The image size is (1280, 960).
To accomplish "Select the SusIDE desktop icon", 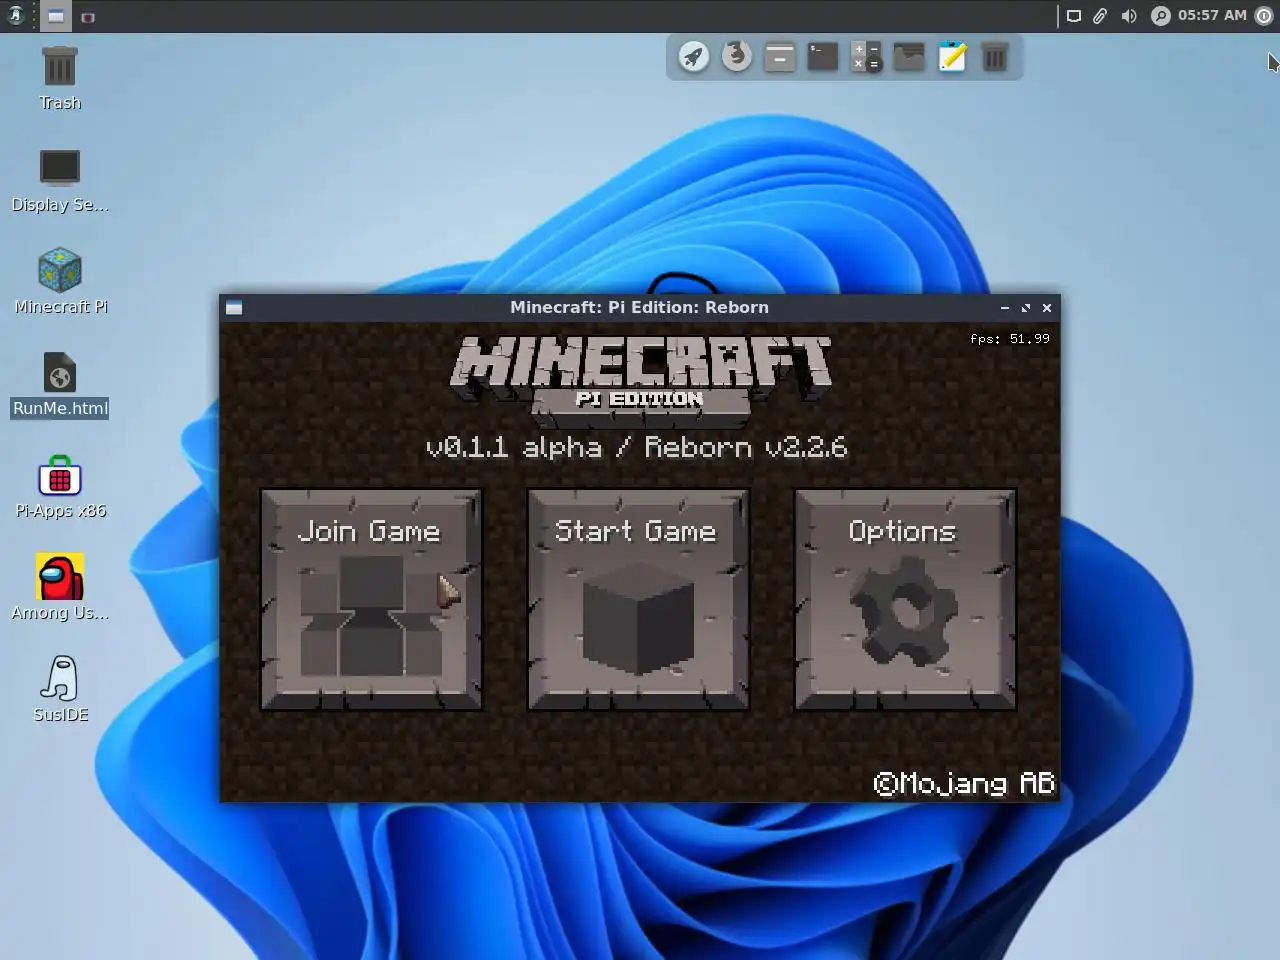I will pyautogui.click(x=60, y=690).
